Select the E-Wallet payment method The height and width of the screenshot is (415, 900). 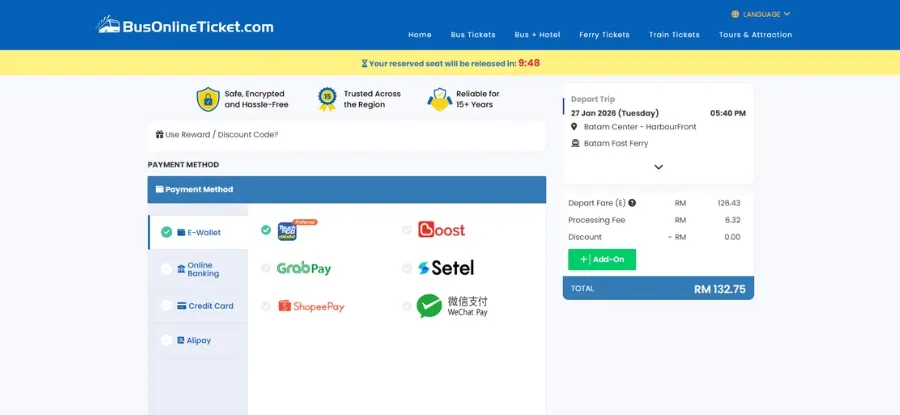click(197, 232)
